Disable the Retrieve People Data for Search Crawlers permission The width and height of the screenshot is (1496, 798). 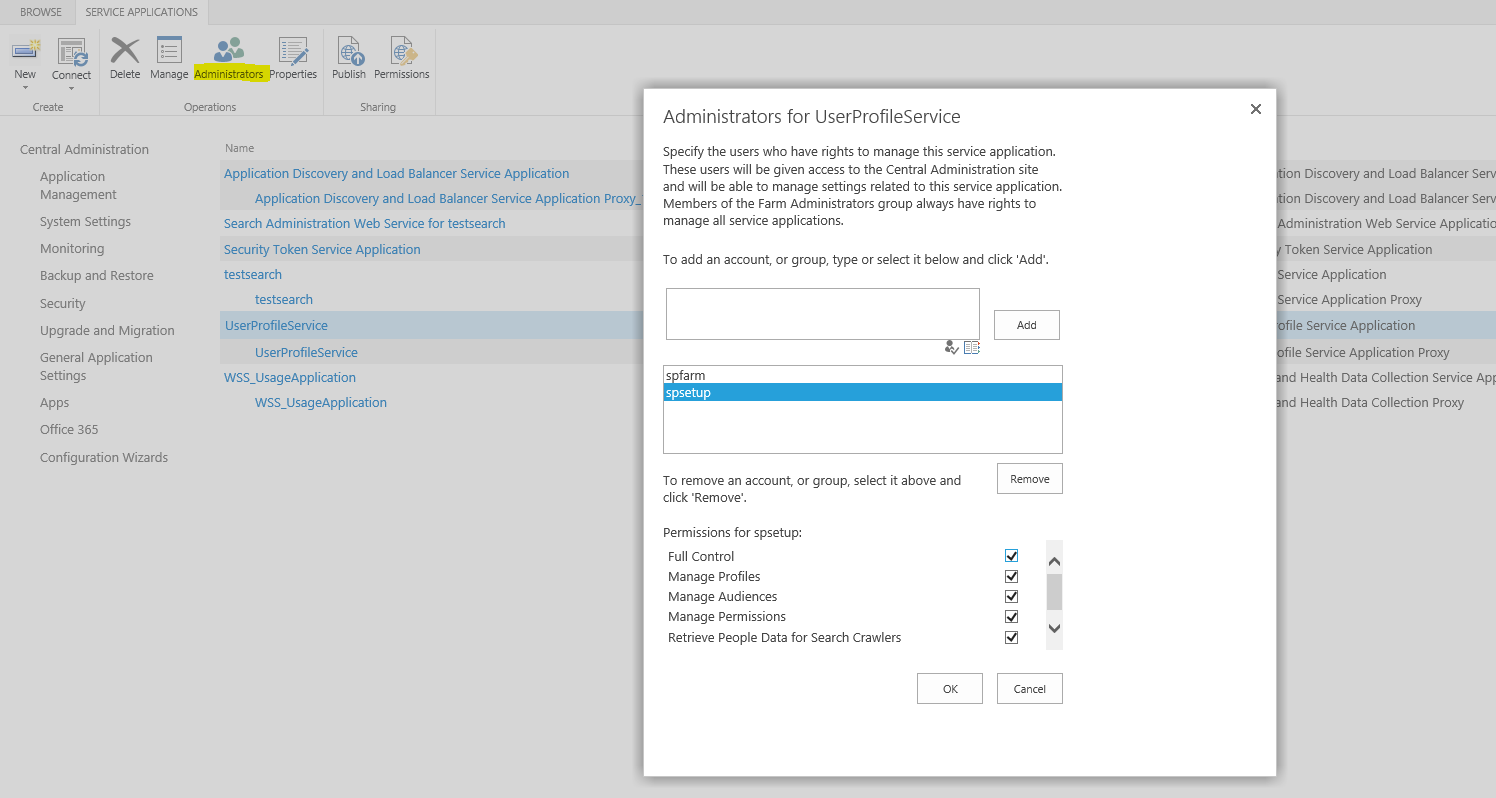point(1011,637)
